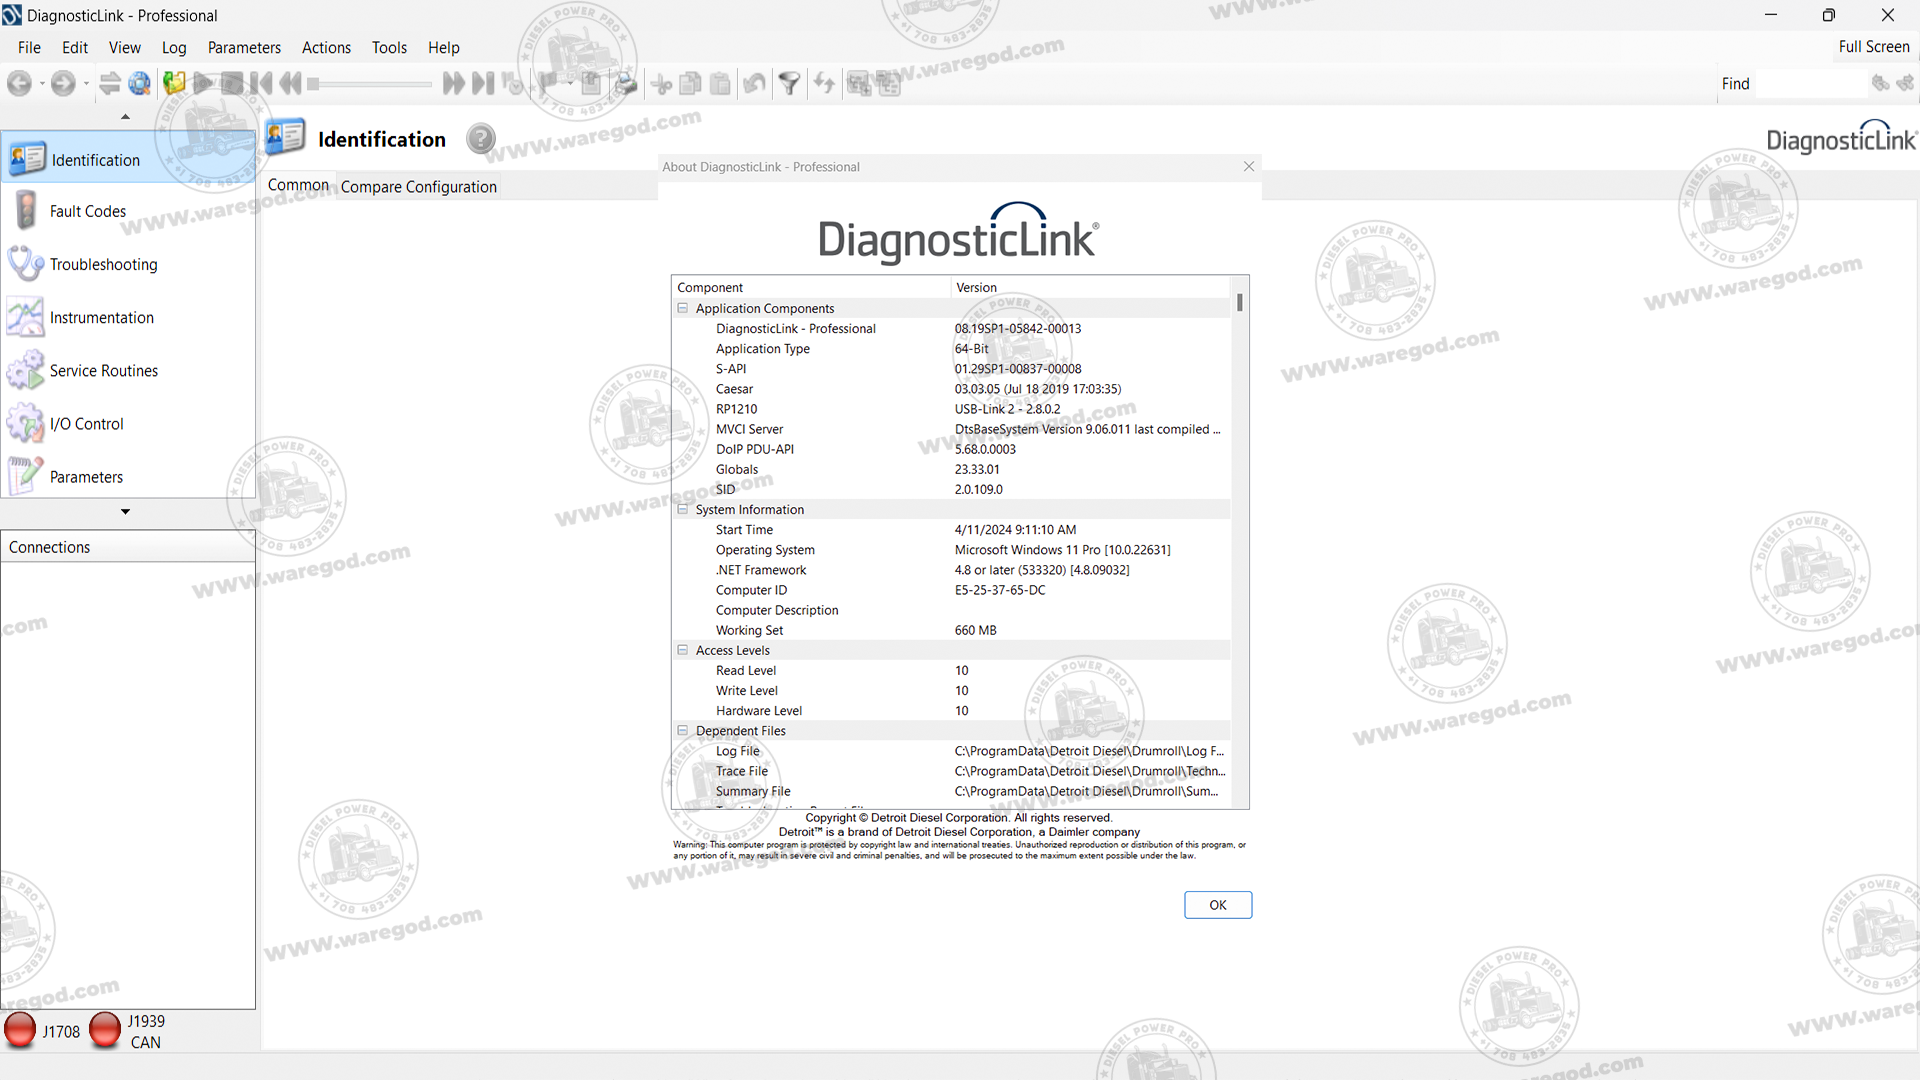The image size is (1920, 1080).
Task: Collapse the Application Components group
Action: point(683,308)
